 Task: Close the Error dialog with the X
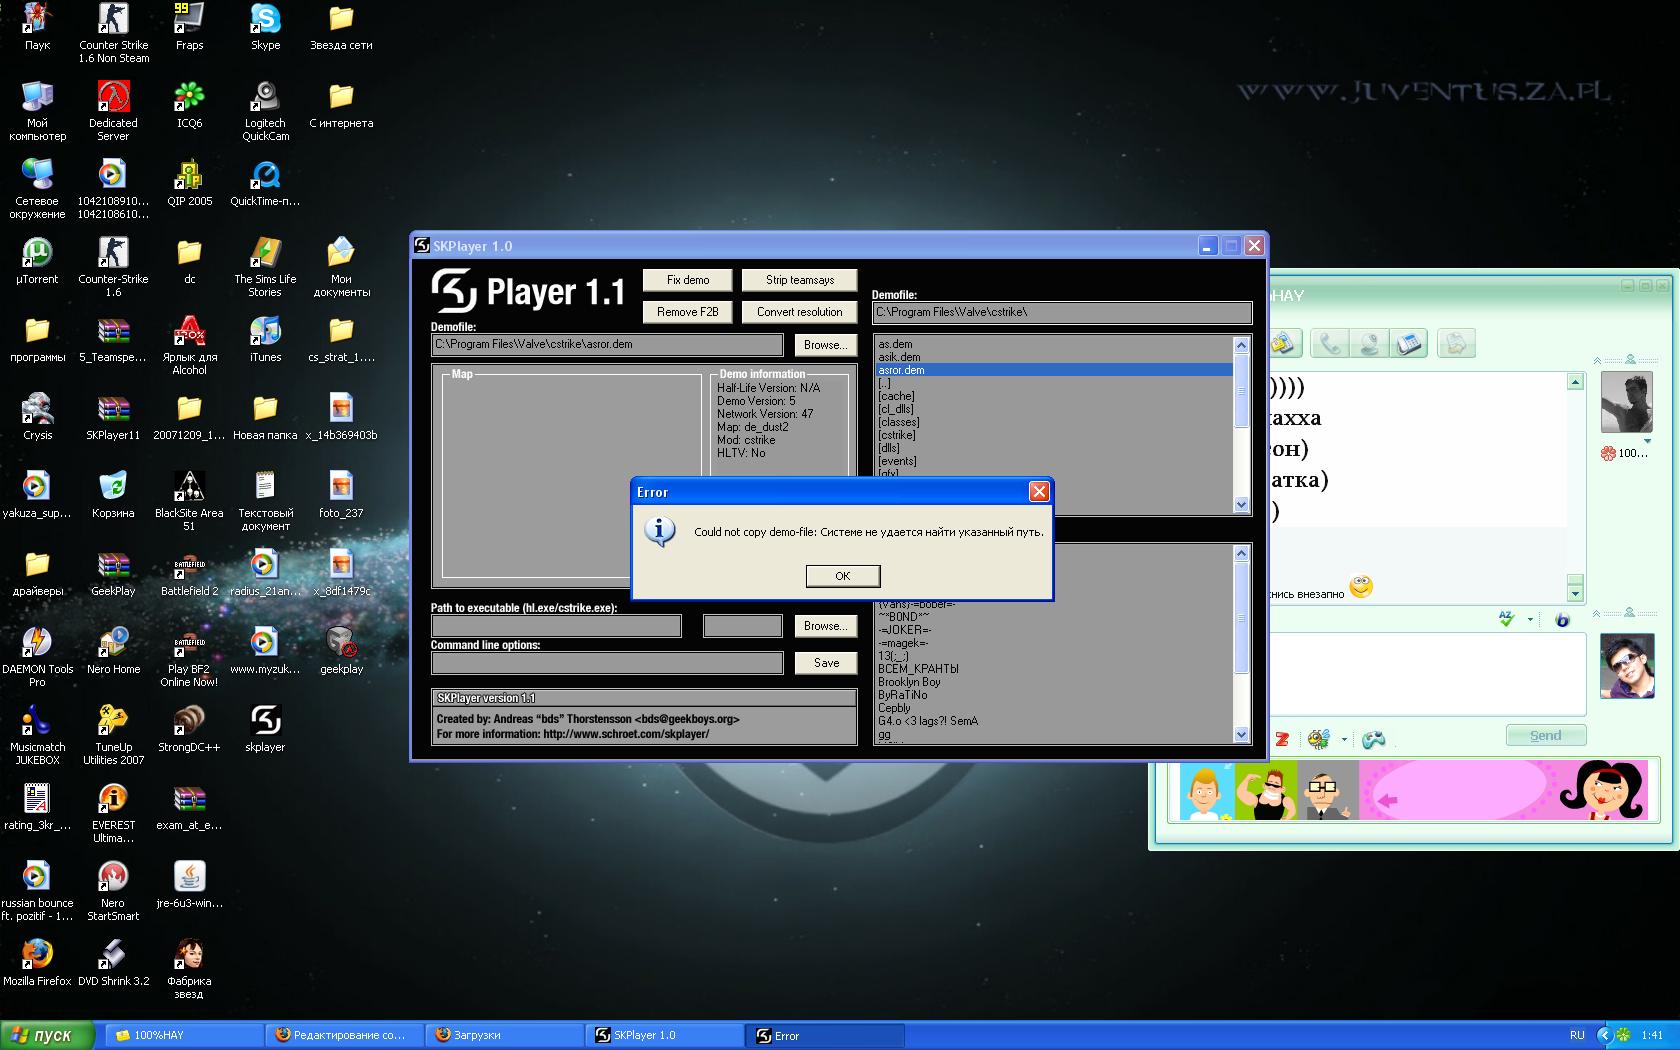1039,491
